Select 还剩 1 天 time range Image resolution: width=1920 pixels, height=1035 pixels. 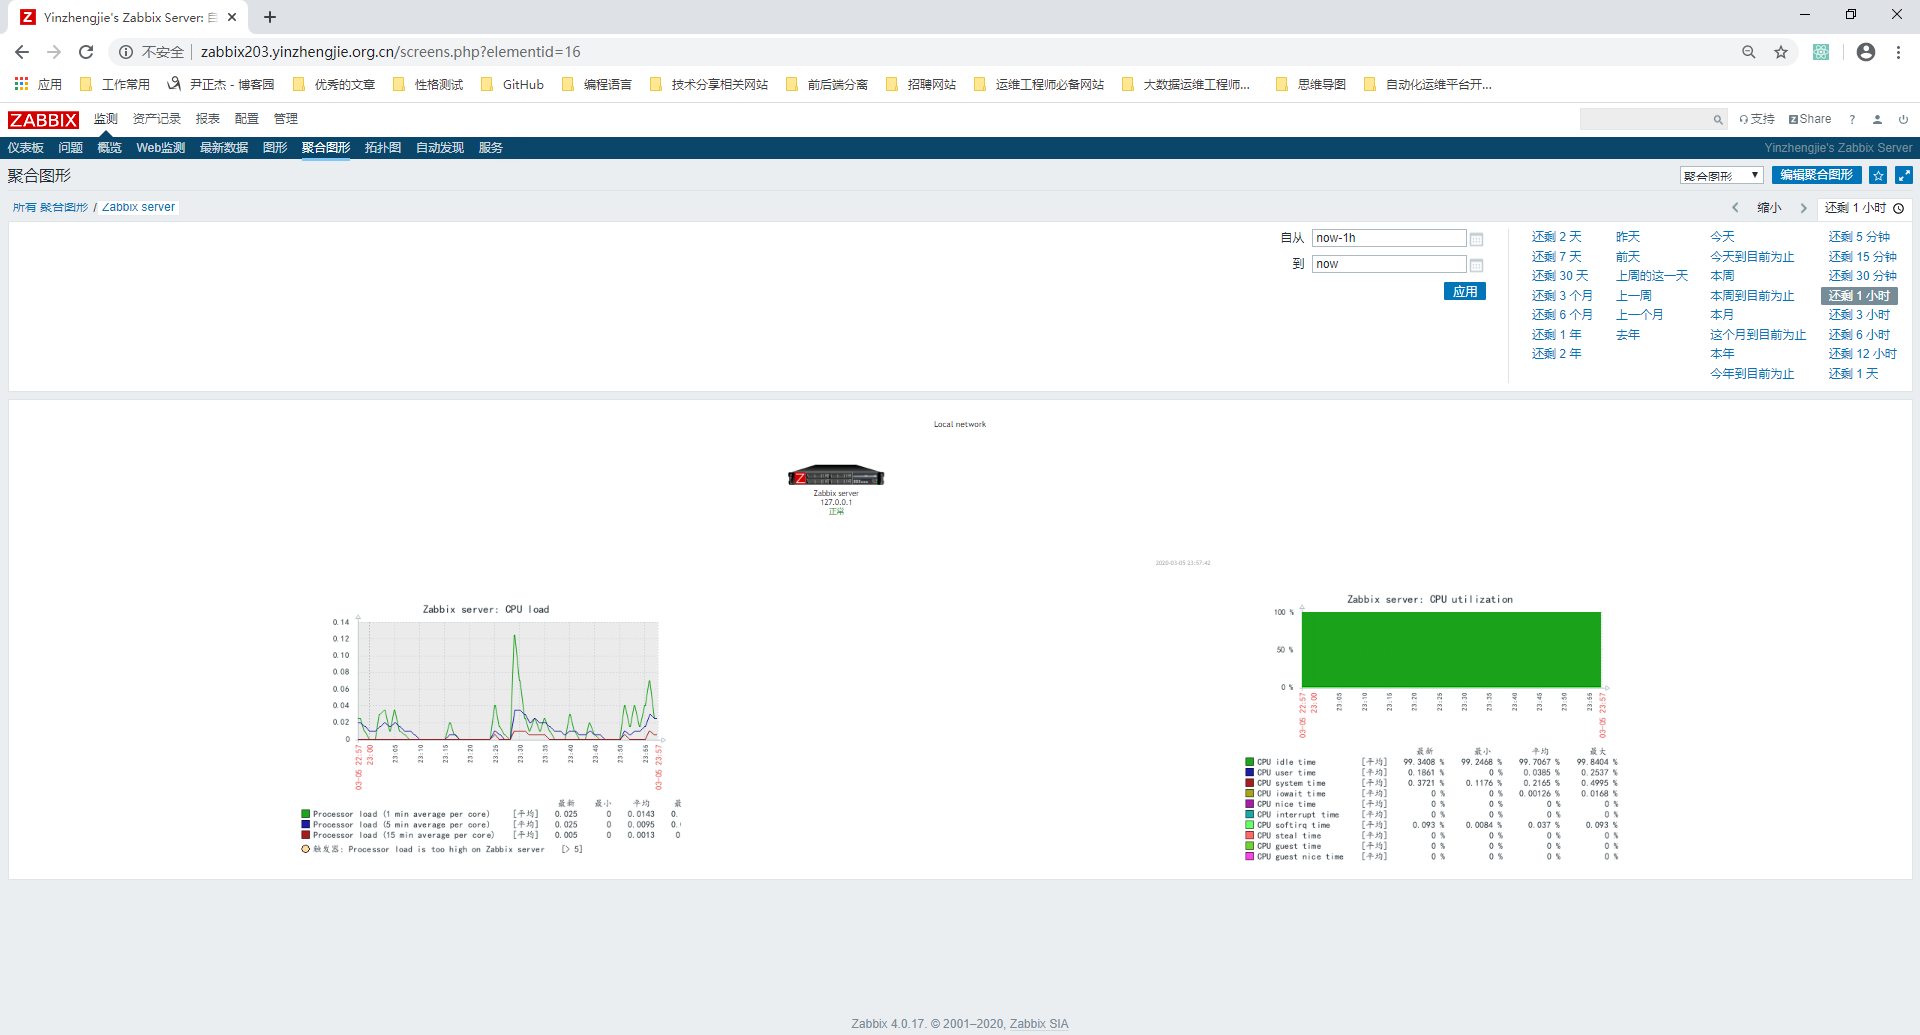click(x=1854, y=374)
